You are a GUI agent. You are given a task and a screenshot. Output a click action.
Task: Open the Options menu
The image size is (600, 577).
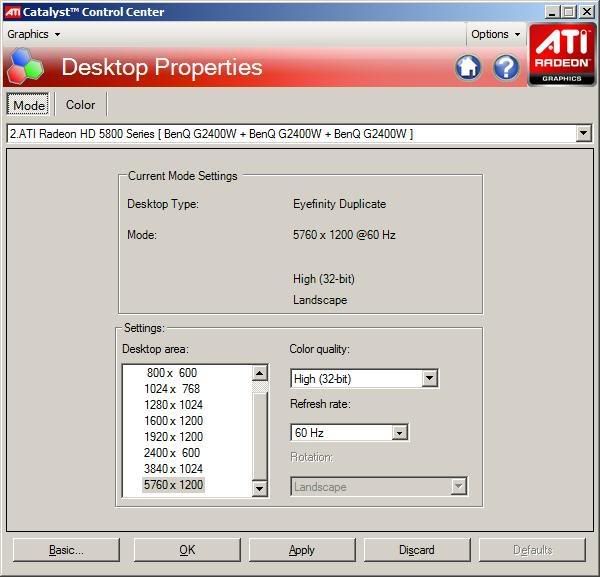click(x=496, y=34)
